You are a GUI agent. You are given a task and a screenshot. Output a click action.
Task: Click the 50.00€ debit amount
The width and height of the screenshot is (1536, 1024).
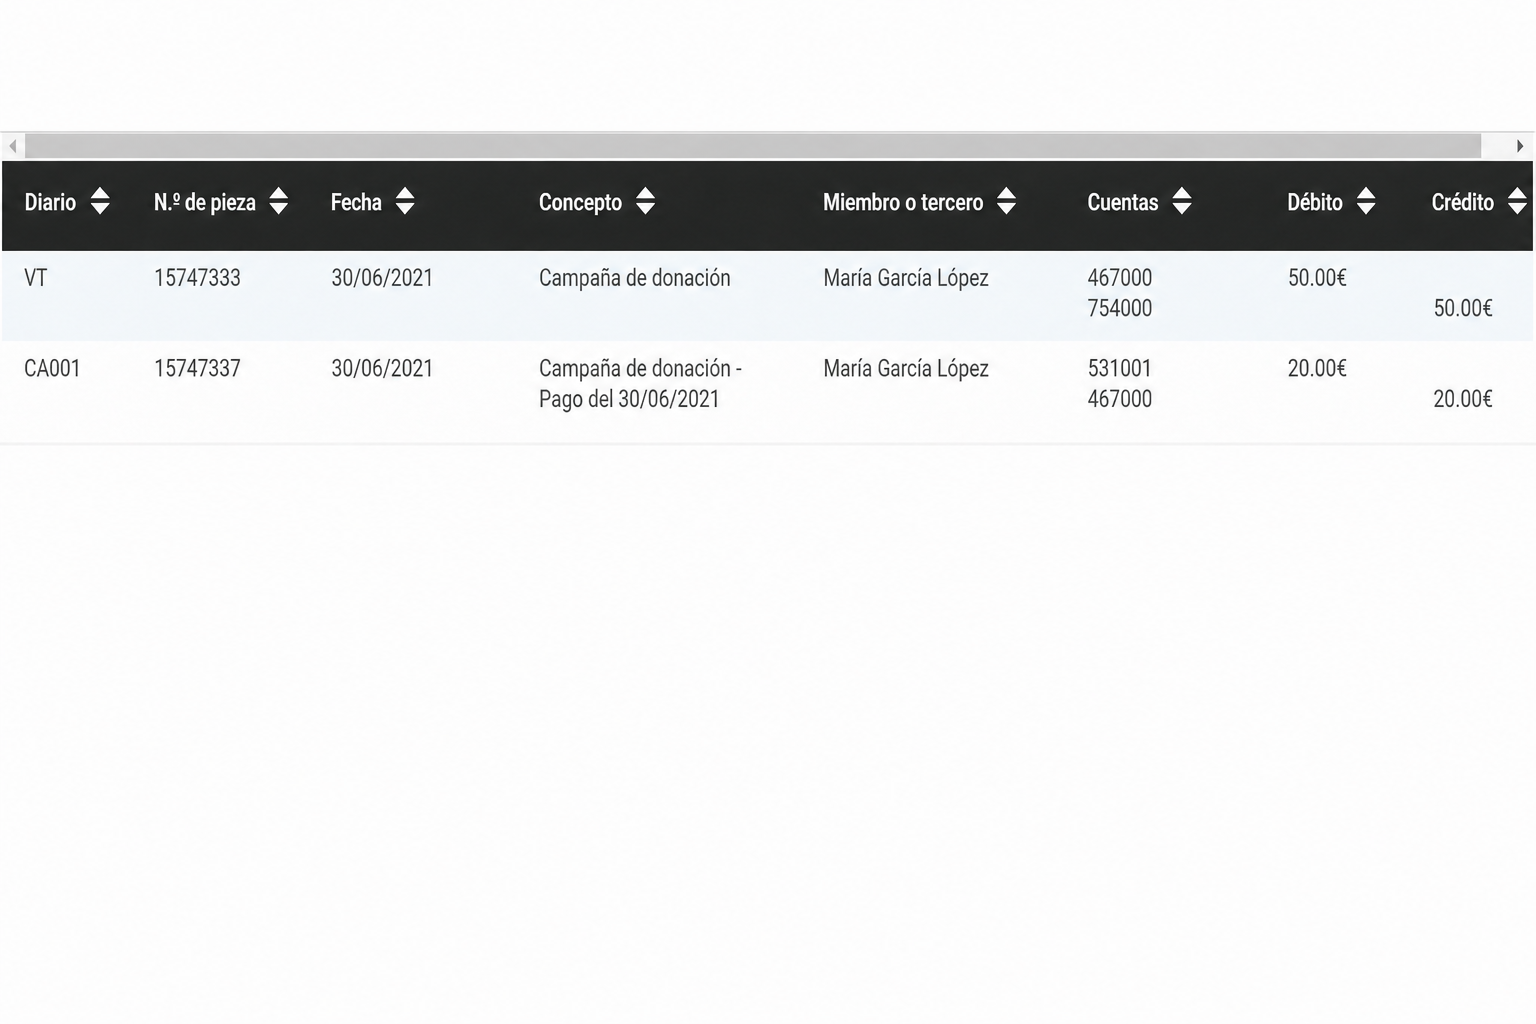coord(1317,278)
